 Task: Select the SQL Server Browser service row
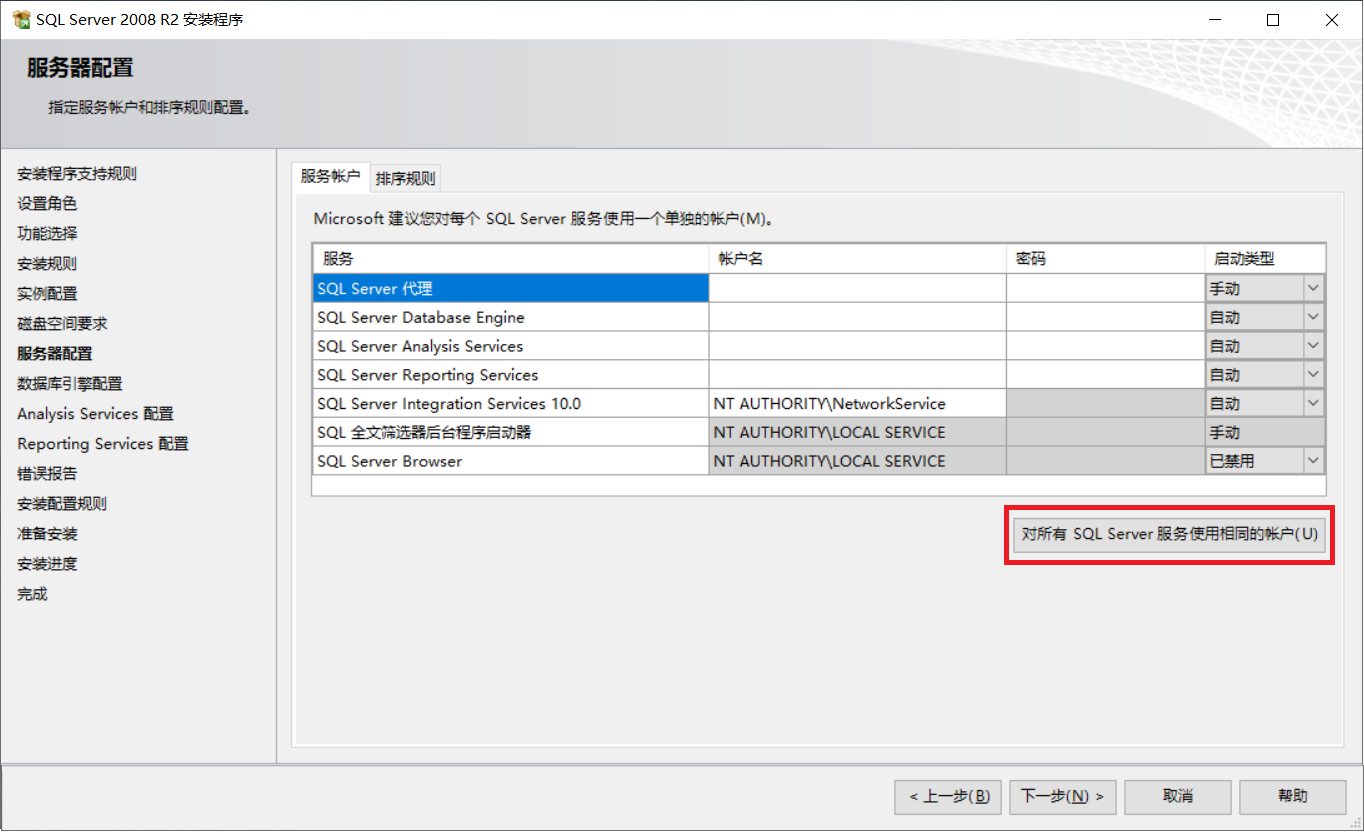[511, 461]
